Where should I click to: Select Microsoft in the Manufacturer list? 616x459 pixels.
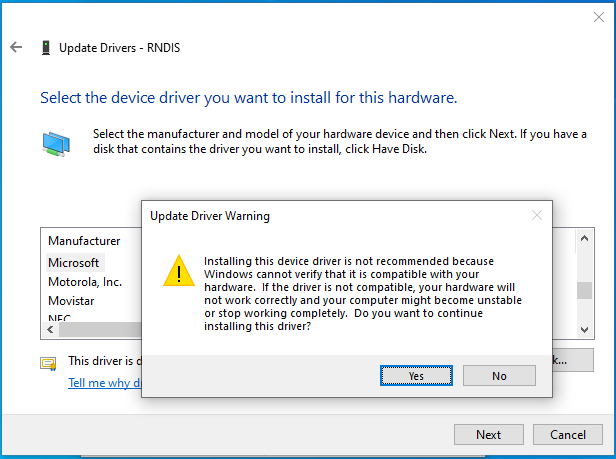point(73,263)
